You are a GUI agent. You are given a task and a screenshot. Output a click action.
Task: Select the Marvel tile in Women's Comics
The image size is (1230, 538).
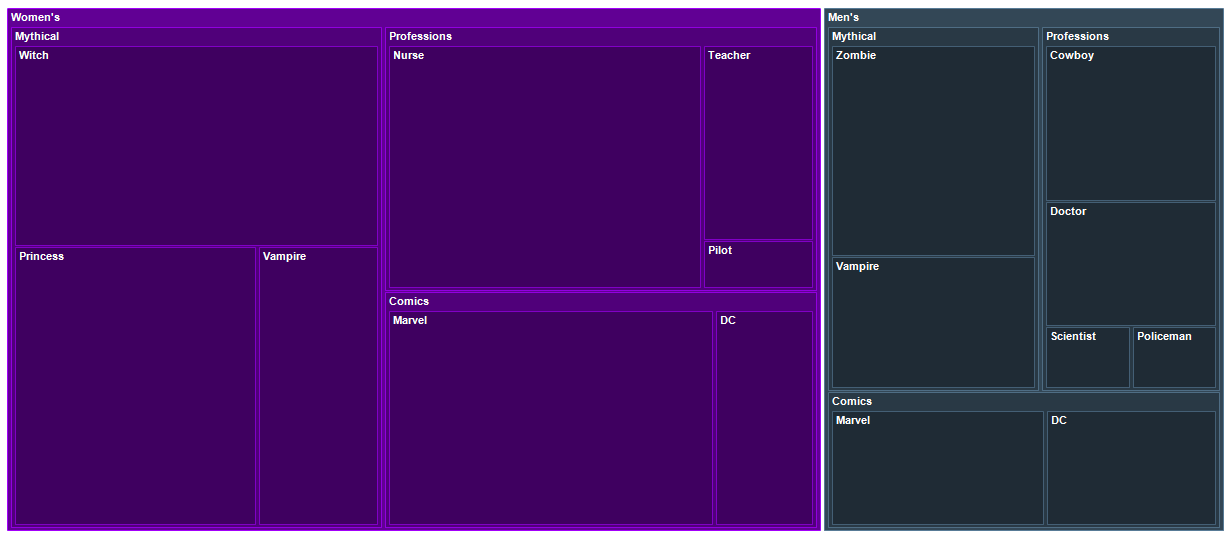point(551,418)
